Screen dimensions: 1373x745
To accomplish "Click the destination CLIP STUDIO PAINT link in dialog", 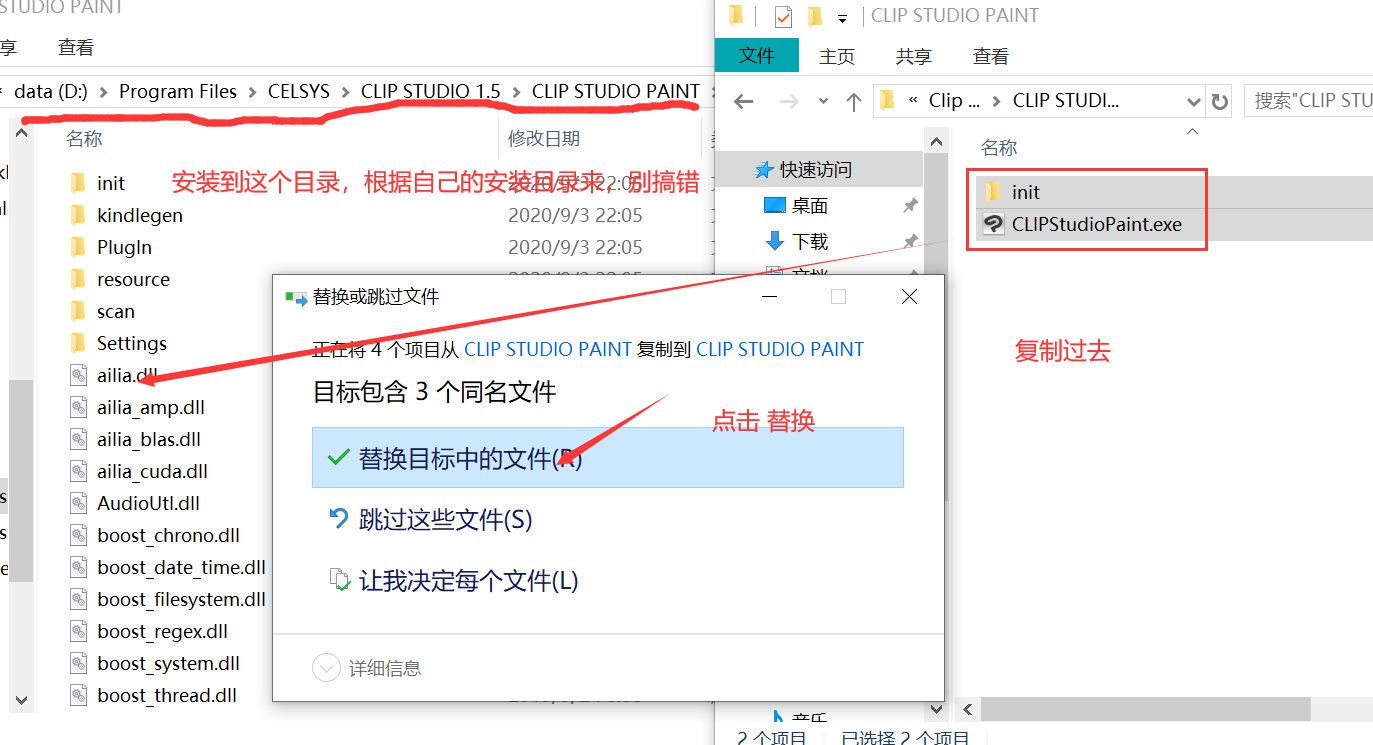I will pos(780,349).
